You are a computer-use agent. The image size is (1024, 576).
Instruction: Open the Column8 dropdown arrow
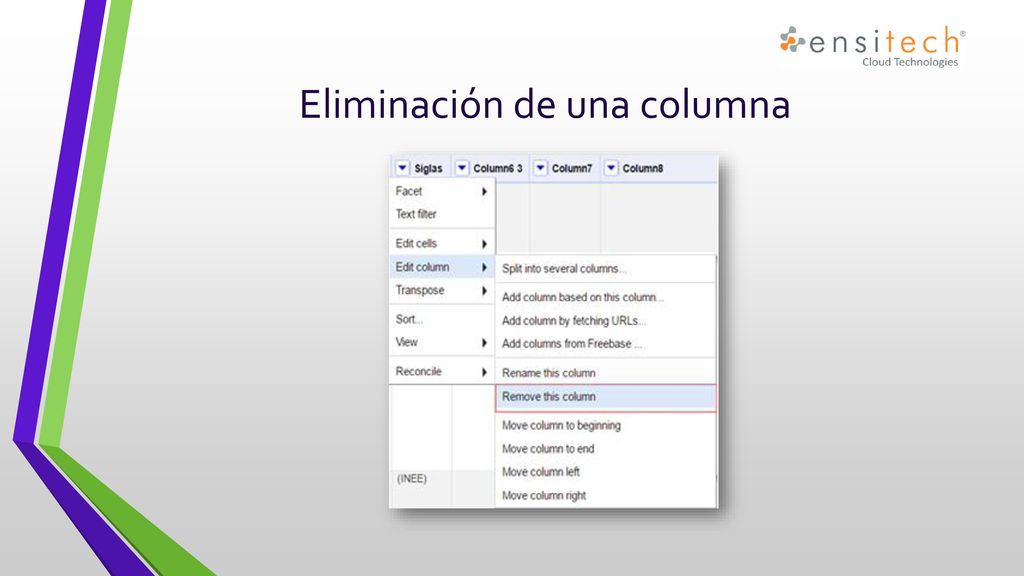(x=611, y=168)
